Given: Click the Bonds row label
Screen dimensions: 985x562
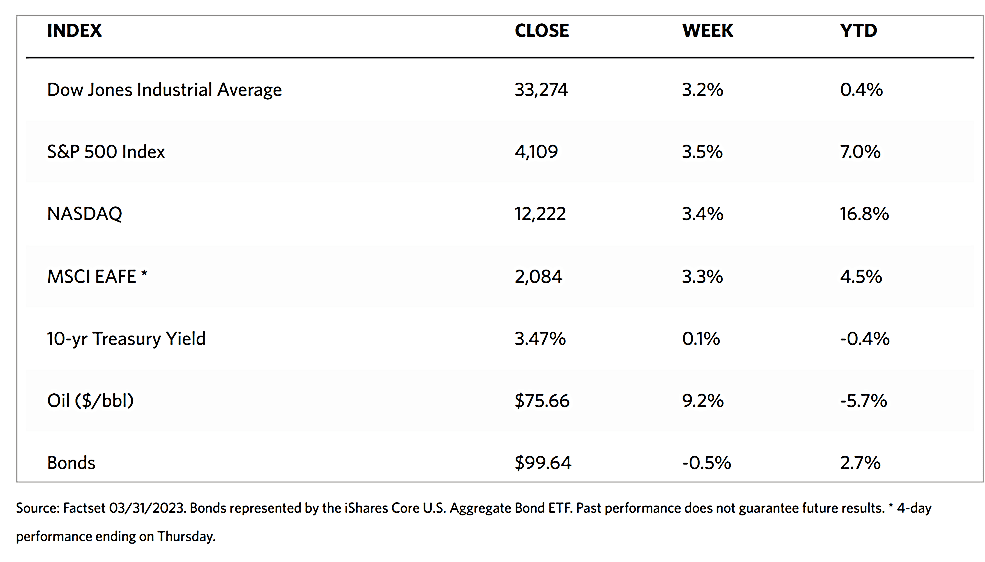Looking at the screenshot, I should [71, 463].
